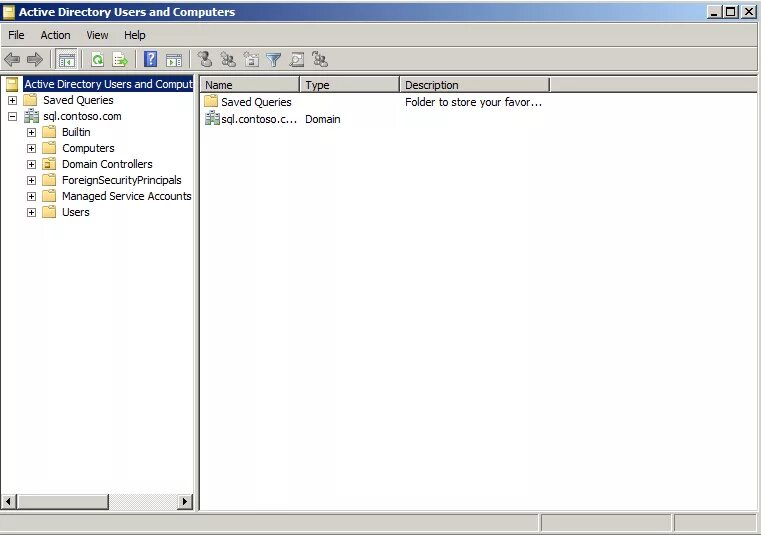
Task: Expand the Users container
Action: 32,213
